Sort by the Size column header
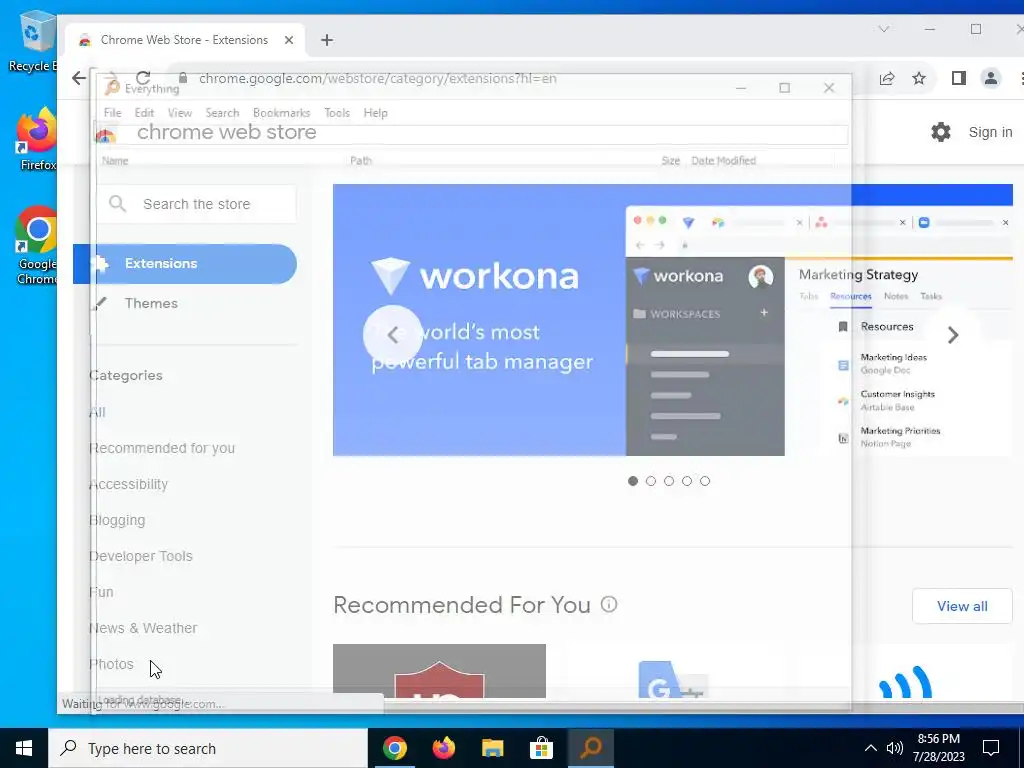 pyautogui.click(x=671, y=161)
